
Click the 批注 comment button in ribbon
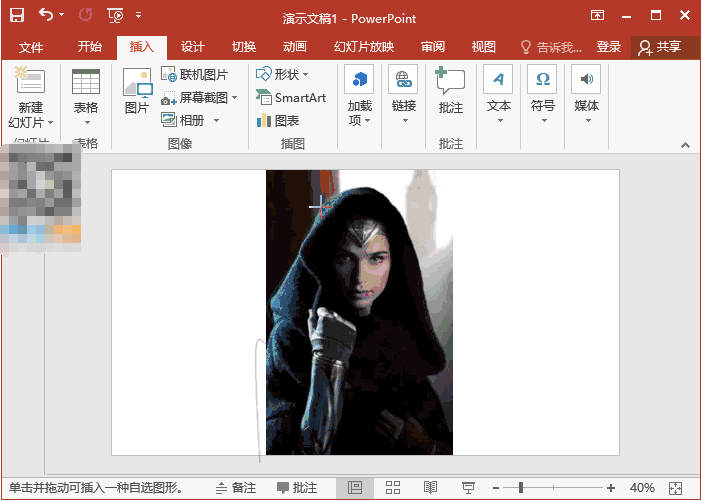click(x=450, y=90)
